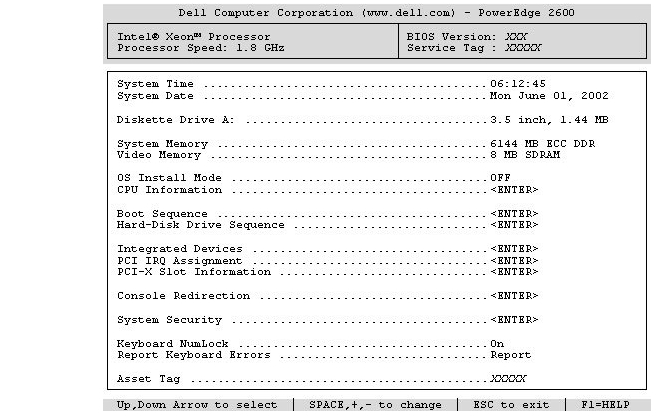
Task: Click the Video Memory label
Action: [x=159, y=155]
